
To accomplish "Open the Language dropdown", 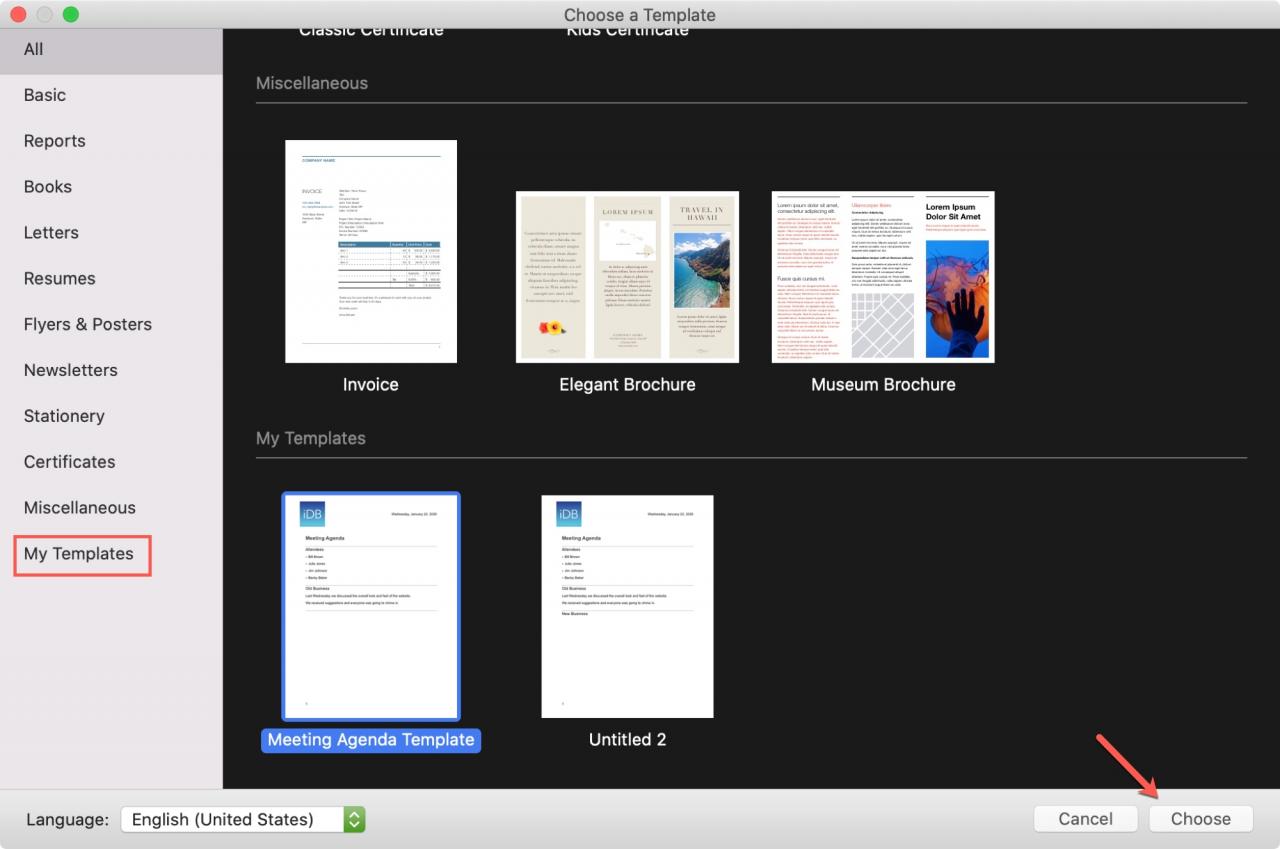I will click(x=243, y=819).
